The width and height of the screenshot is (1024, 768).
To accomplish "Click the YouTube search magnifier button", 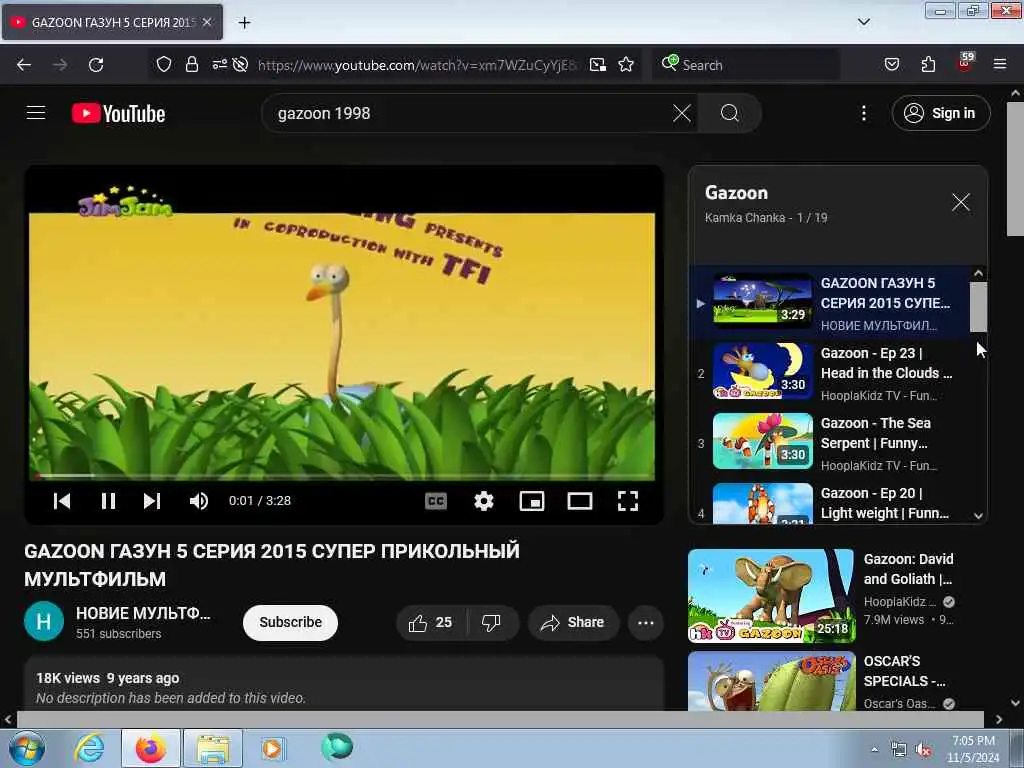I will [x=729, y=114].
